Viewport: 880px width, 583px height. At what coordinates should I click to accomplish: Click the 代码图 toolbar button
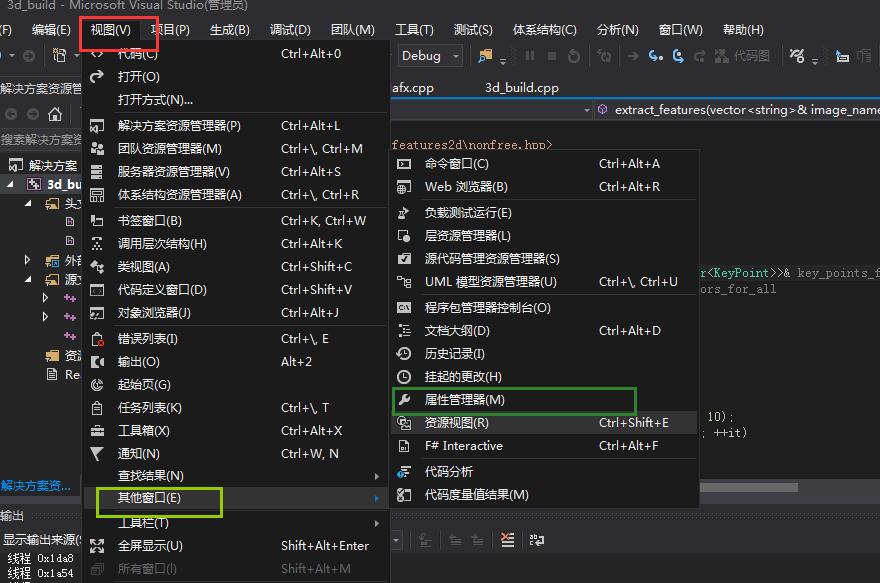(x=742, y=56)
